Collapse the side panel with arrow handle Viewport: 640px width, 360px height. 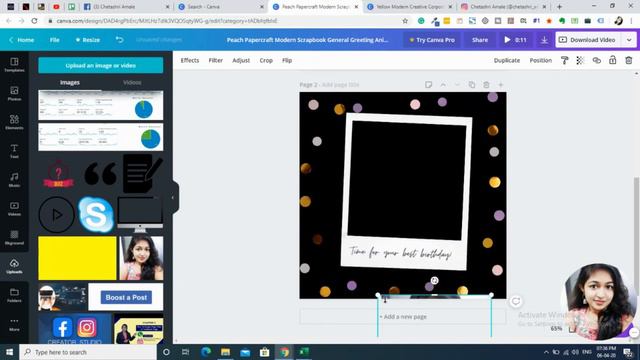174,198
